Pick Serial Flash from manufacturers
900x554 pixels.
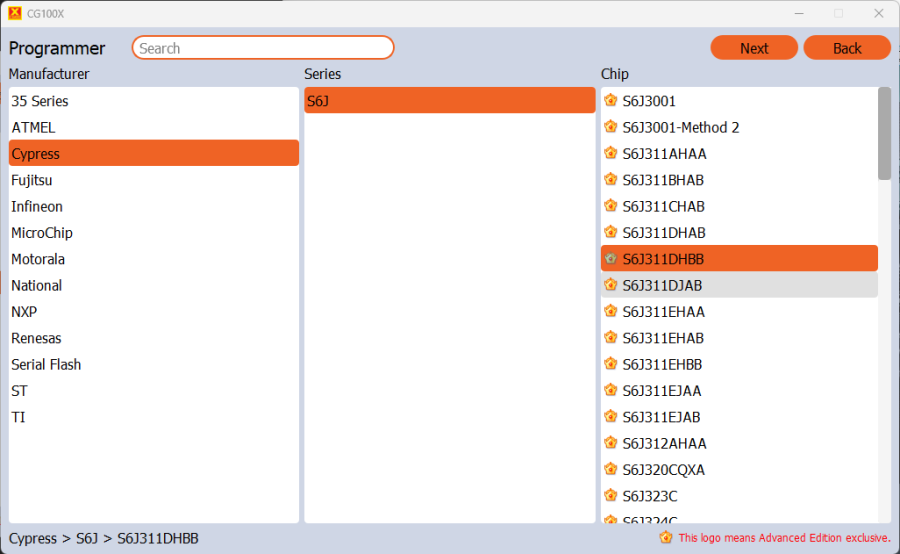pos(46,365)
